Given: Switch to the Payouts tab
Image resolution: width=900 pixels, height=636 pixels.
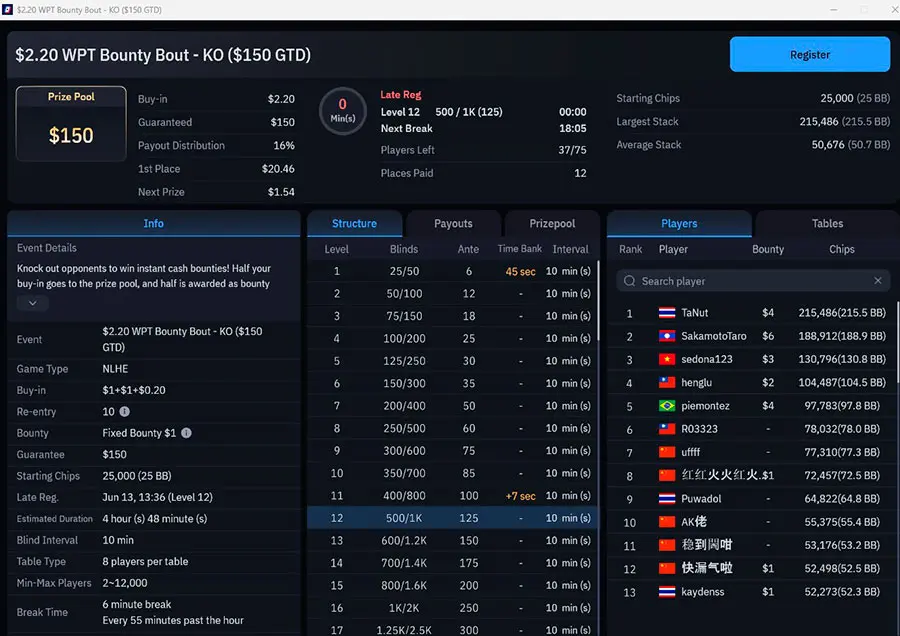Looking at the screenshot, I should [x=453, y=223].
